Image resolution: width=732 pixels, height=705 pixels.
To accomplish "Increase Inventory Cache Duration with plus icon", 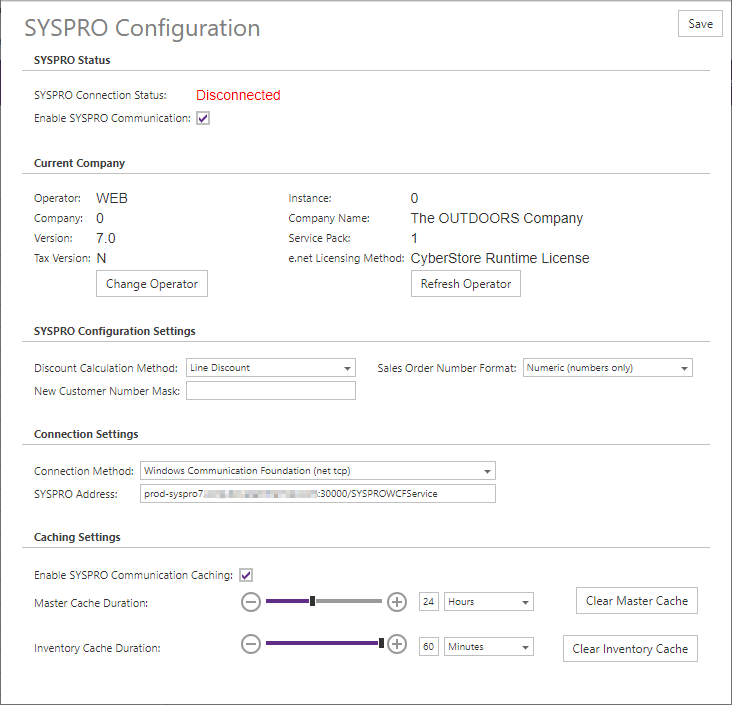I will [397, 644].
